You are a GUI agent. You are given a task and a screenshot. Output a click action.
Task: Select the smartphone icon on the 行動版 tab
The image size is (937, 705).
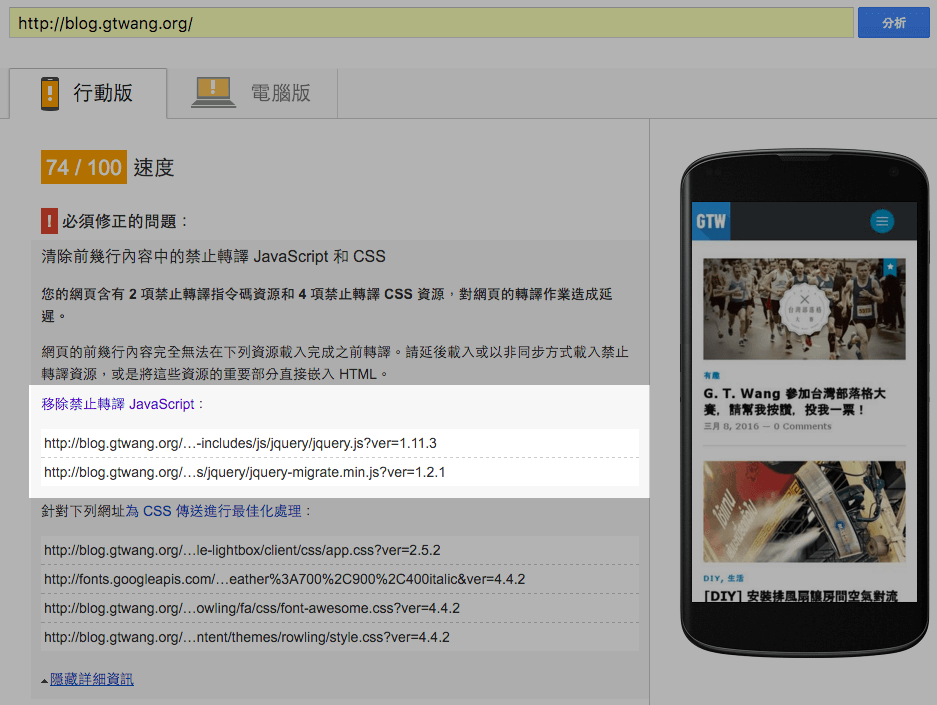pyautogui.click(x=50, y=90)
